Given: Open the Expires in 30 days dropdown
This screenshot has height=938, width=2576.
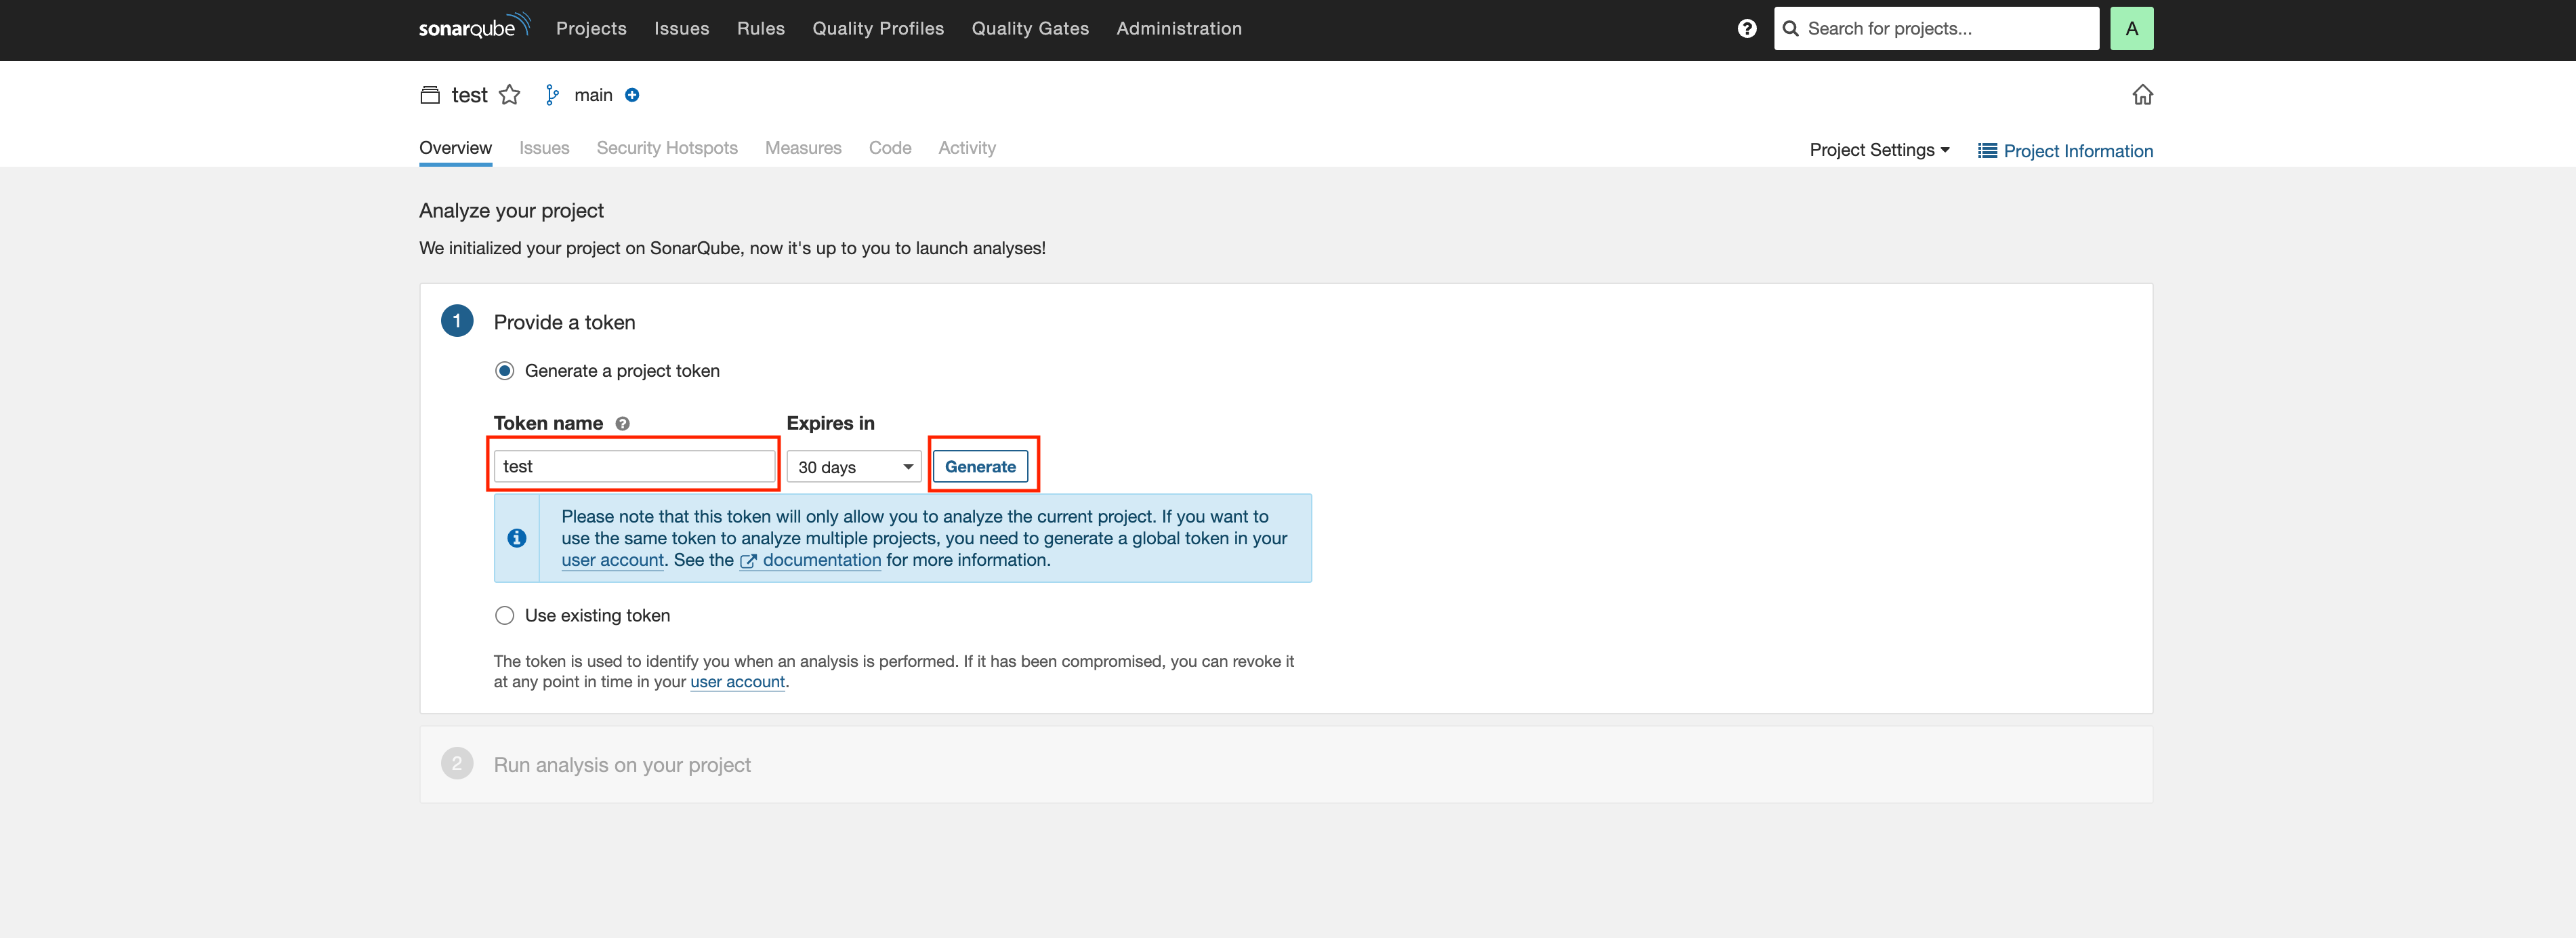Looking at the screenshot, I should [x=853, y=467].
